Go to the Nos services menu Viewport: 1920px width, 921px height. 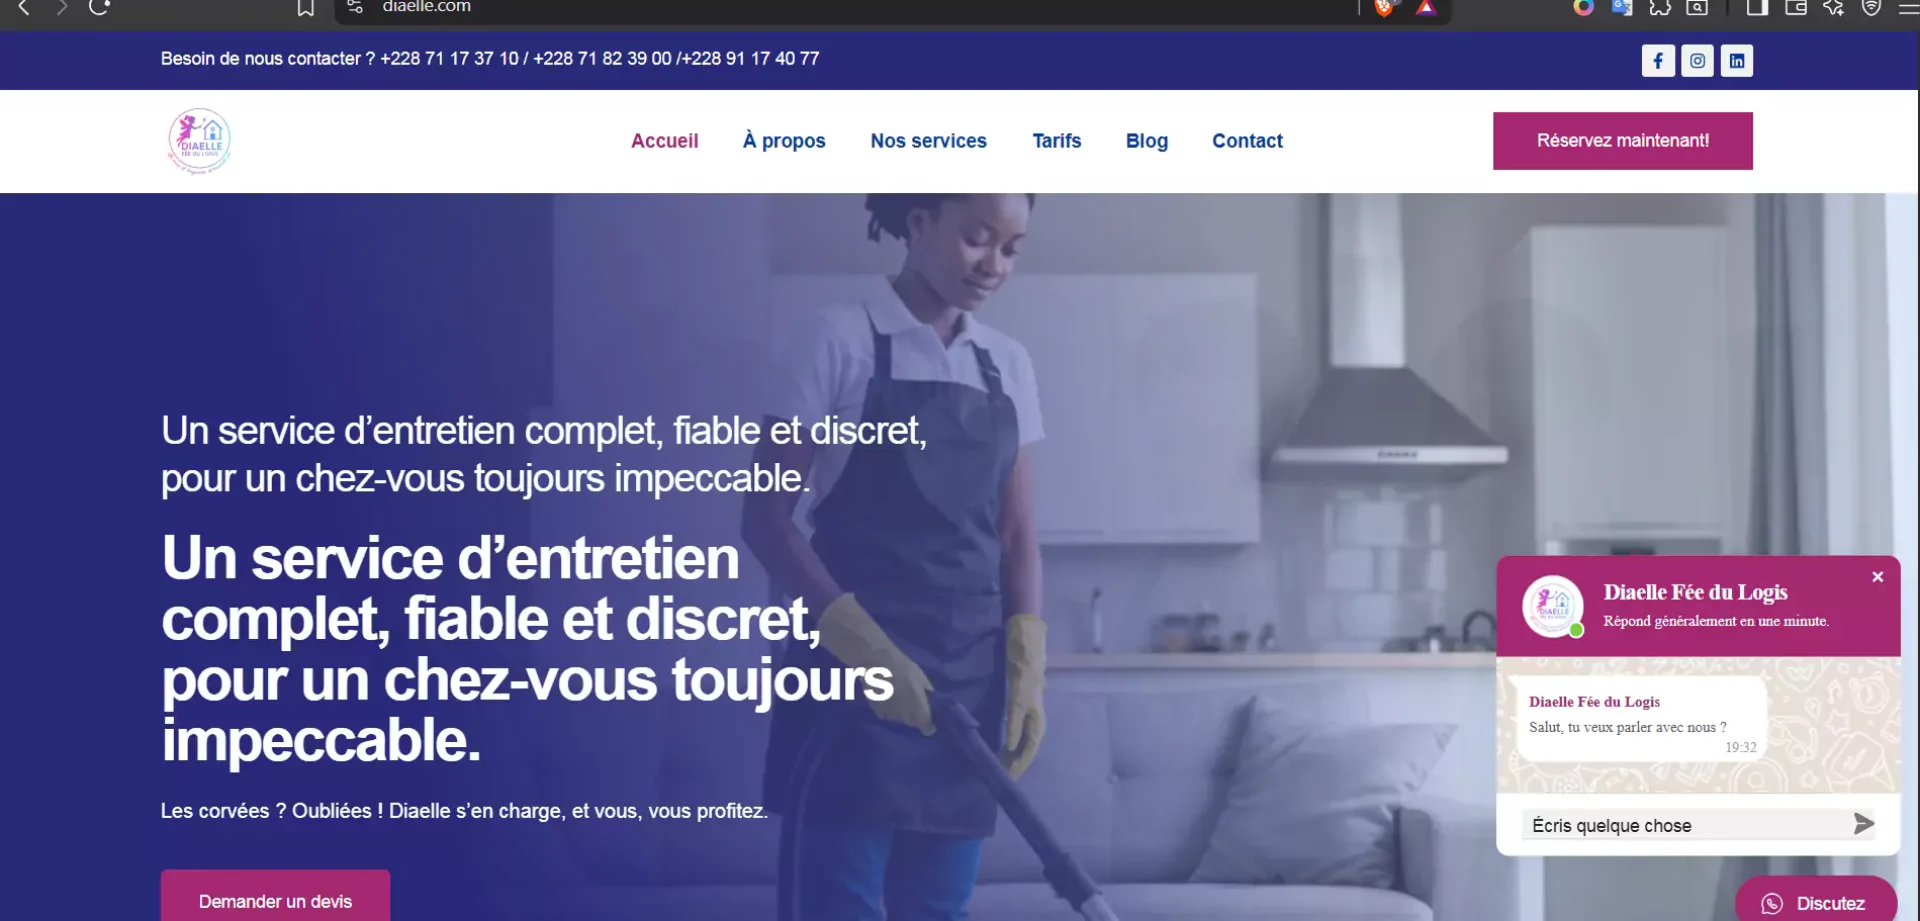[928, 141]
